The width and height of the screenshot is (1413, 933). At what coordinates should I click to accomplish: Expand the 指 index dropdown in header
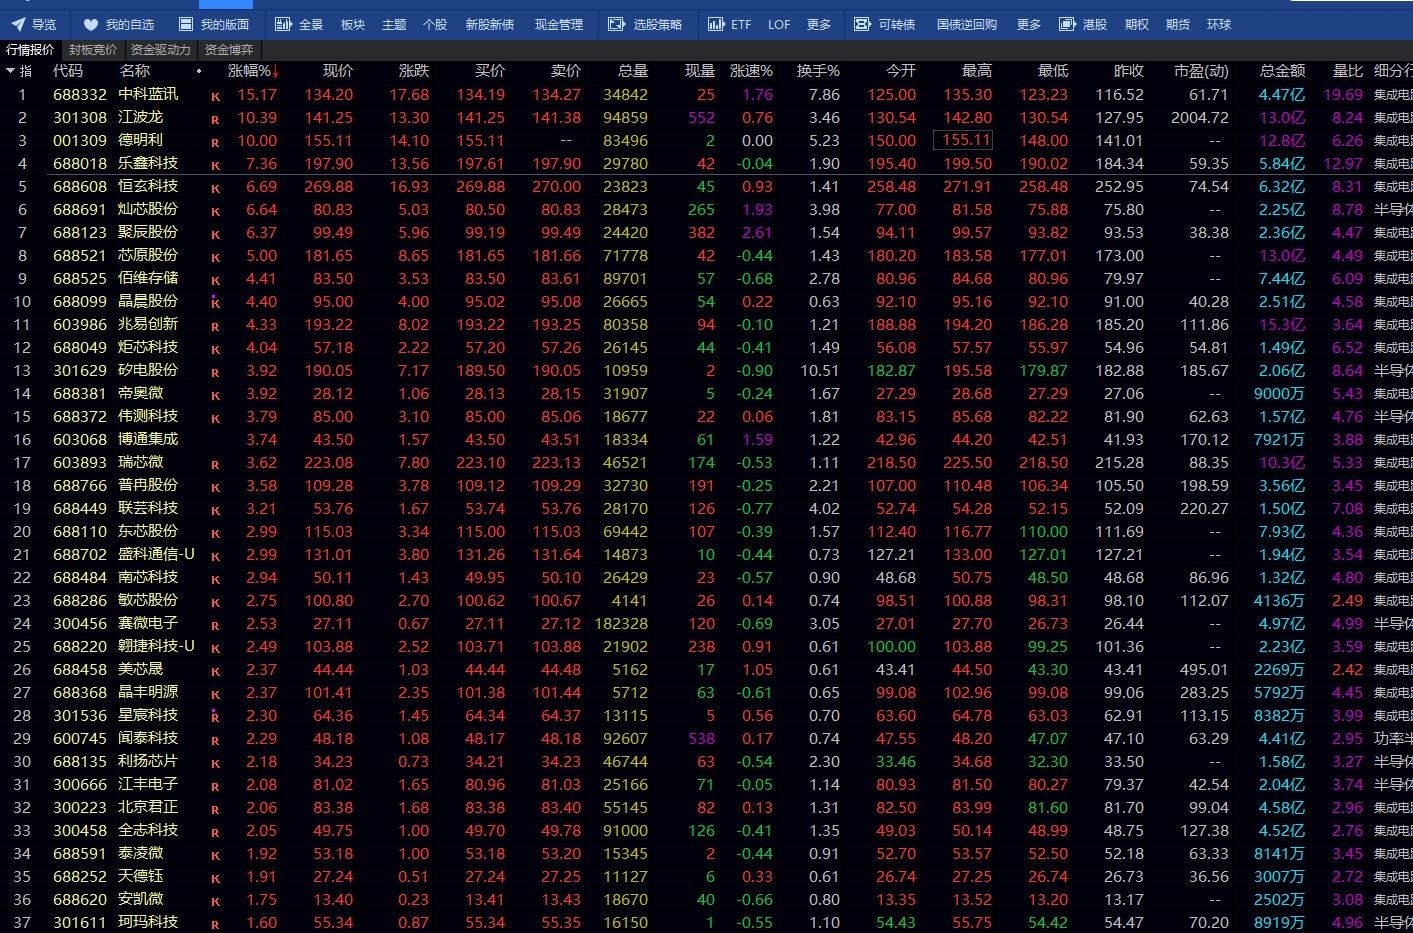[18, 71]
